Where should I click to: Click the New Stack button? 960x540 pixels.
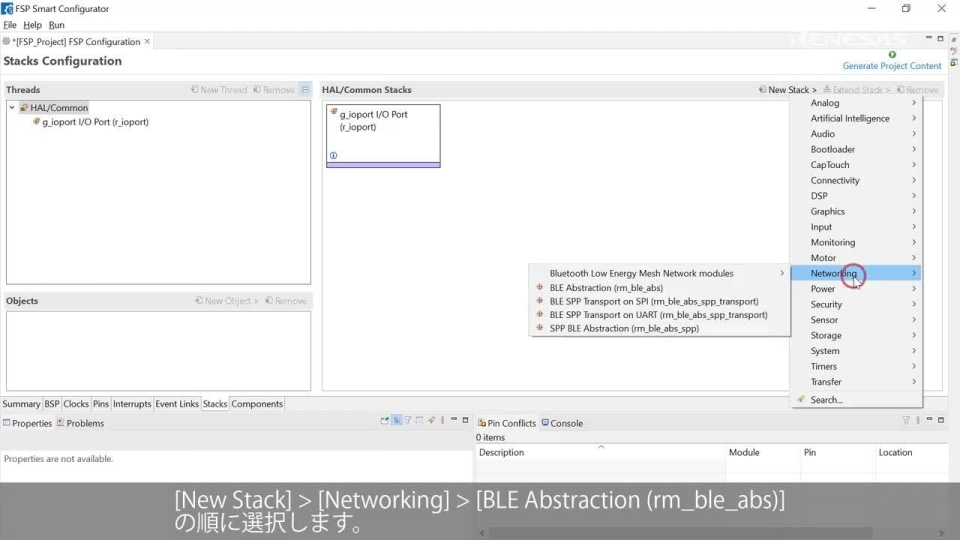[787, 90]
